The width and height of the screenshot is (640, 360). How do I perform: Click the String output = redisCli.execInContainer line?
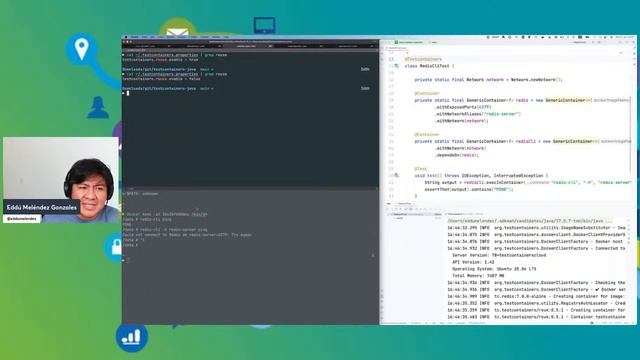coord(528,182)
